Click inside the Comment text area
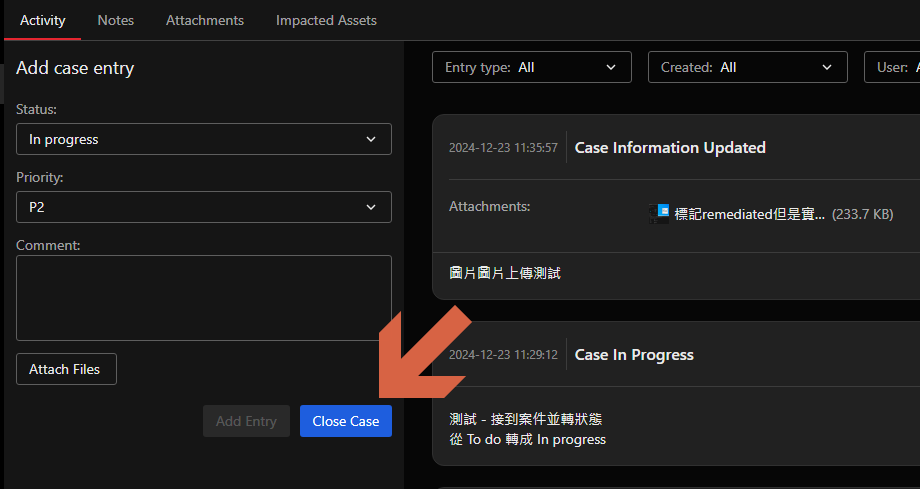The image size is (920, 489). 203,297
